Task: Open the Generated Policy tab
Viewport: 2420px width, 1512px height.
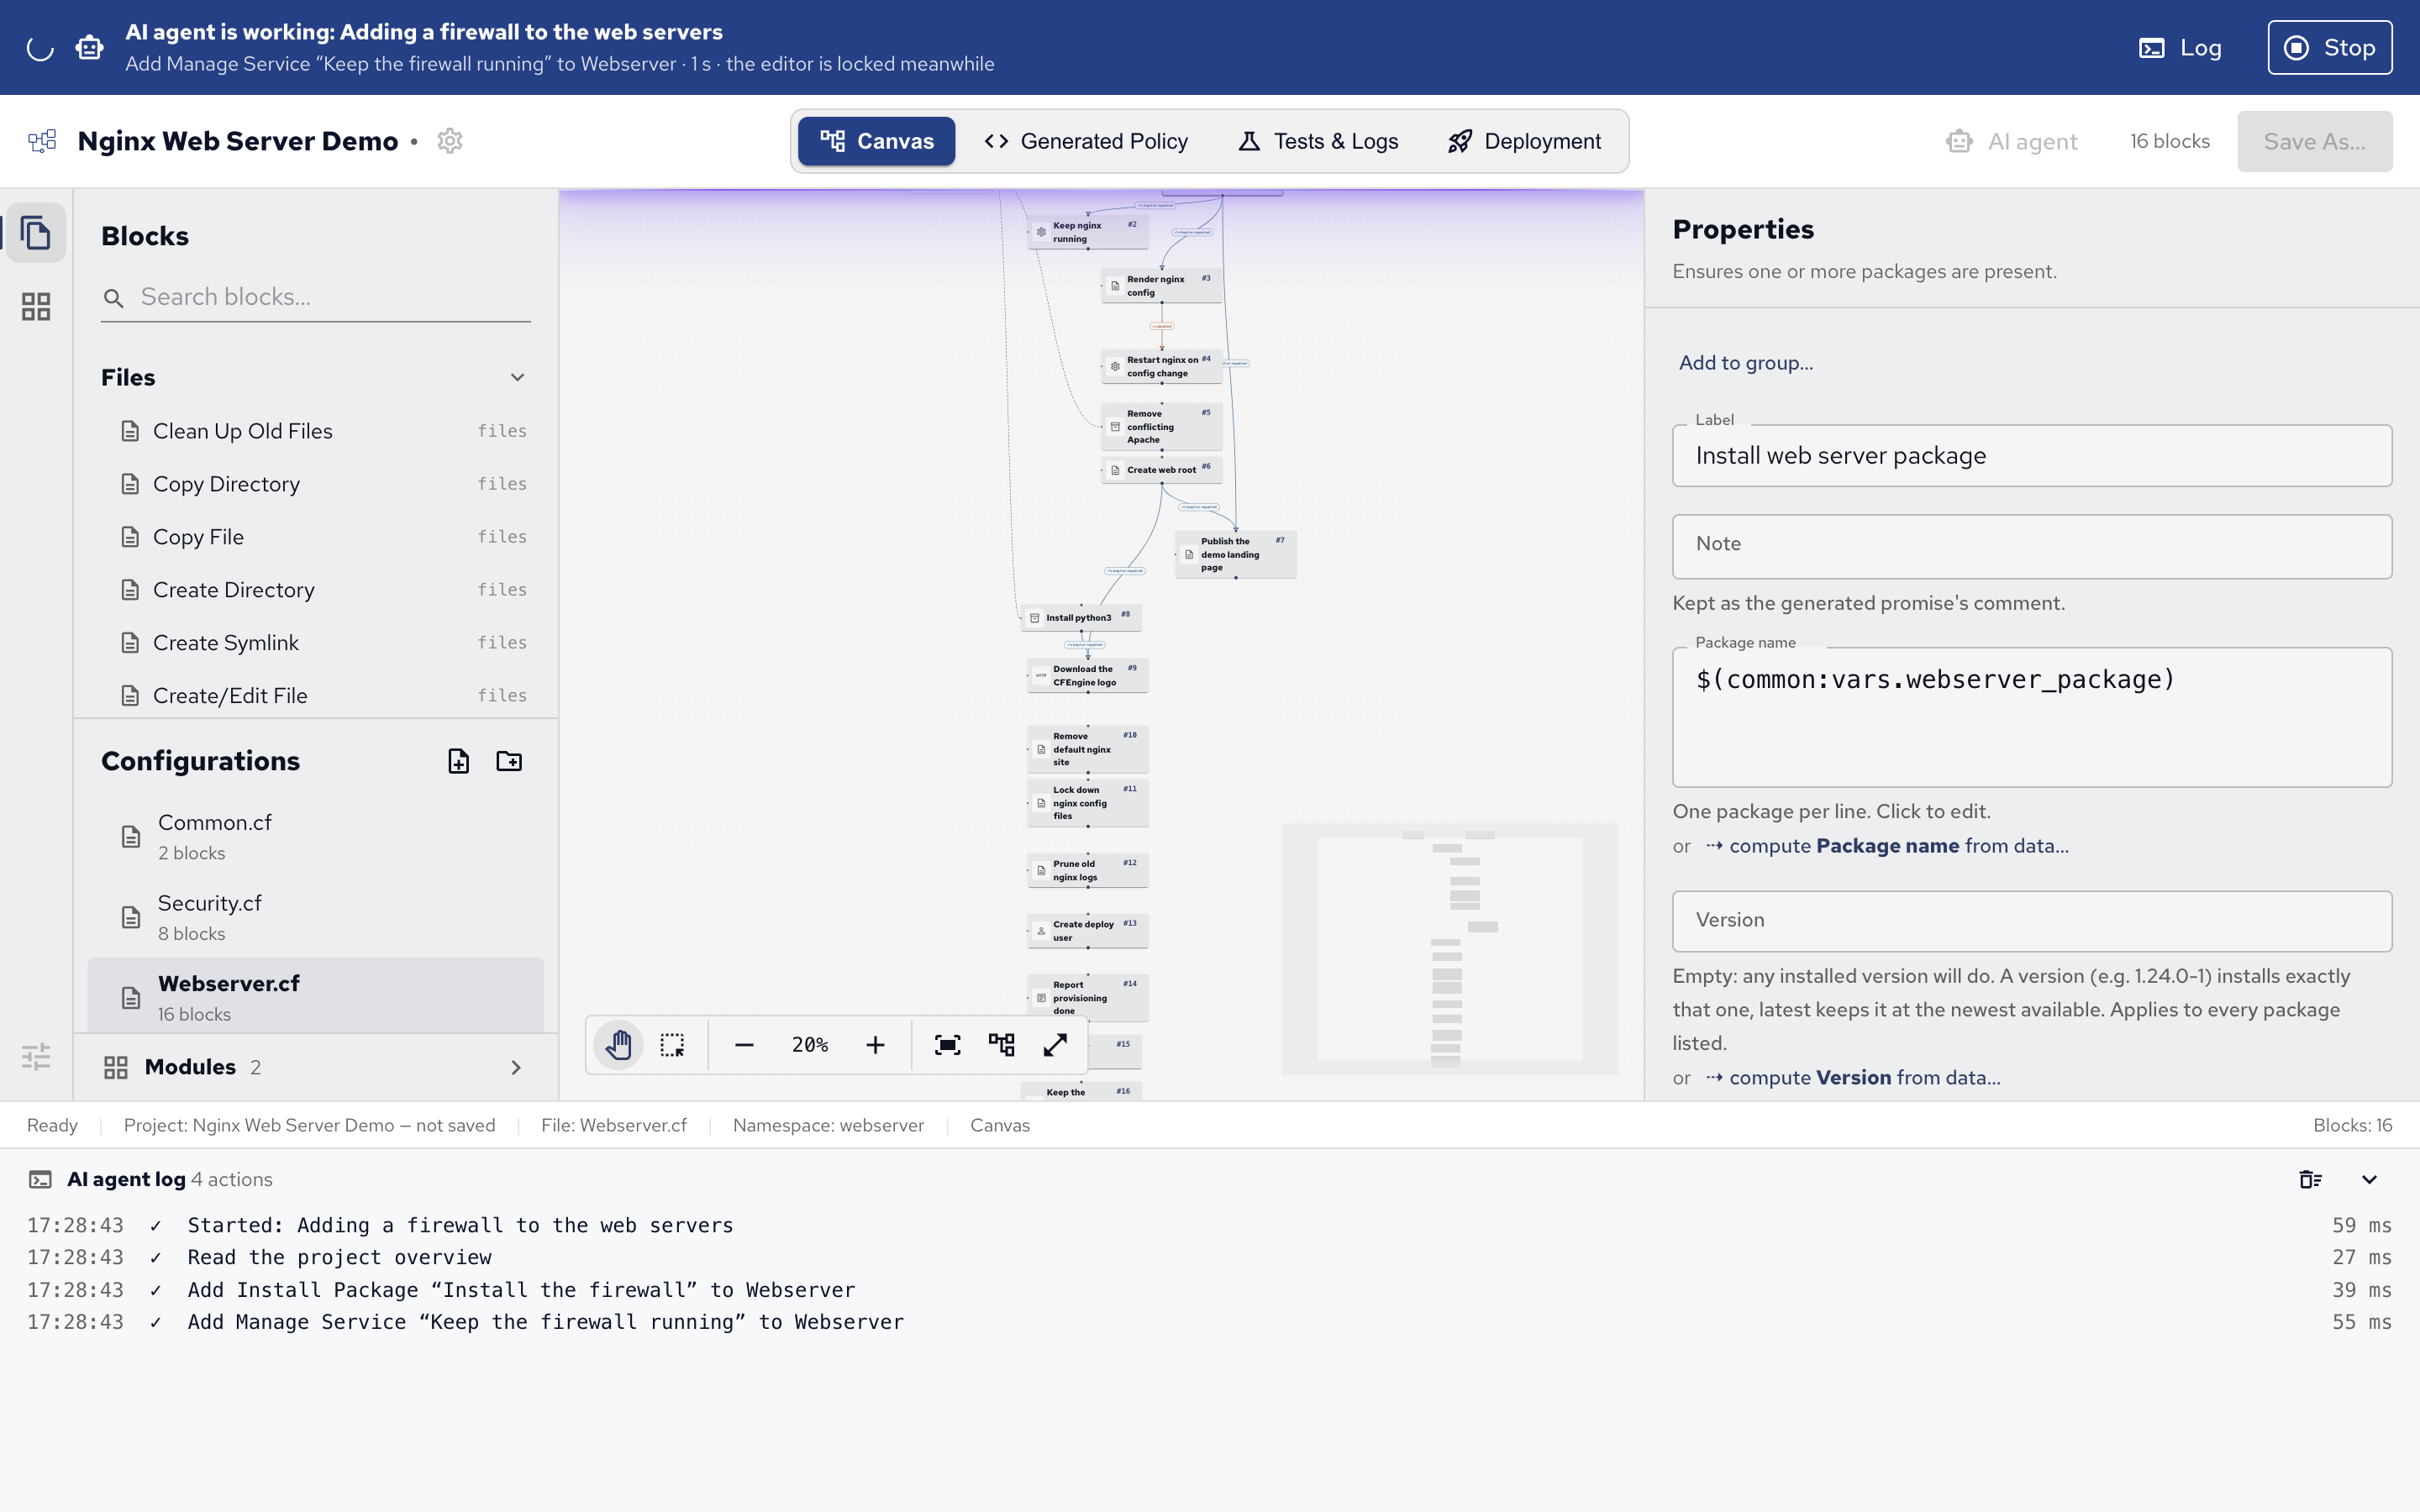Action: pos(1086,141)
